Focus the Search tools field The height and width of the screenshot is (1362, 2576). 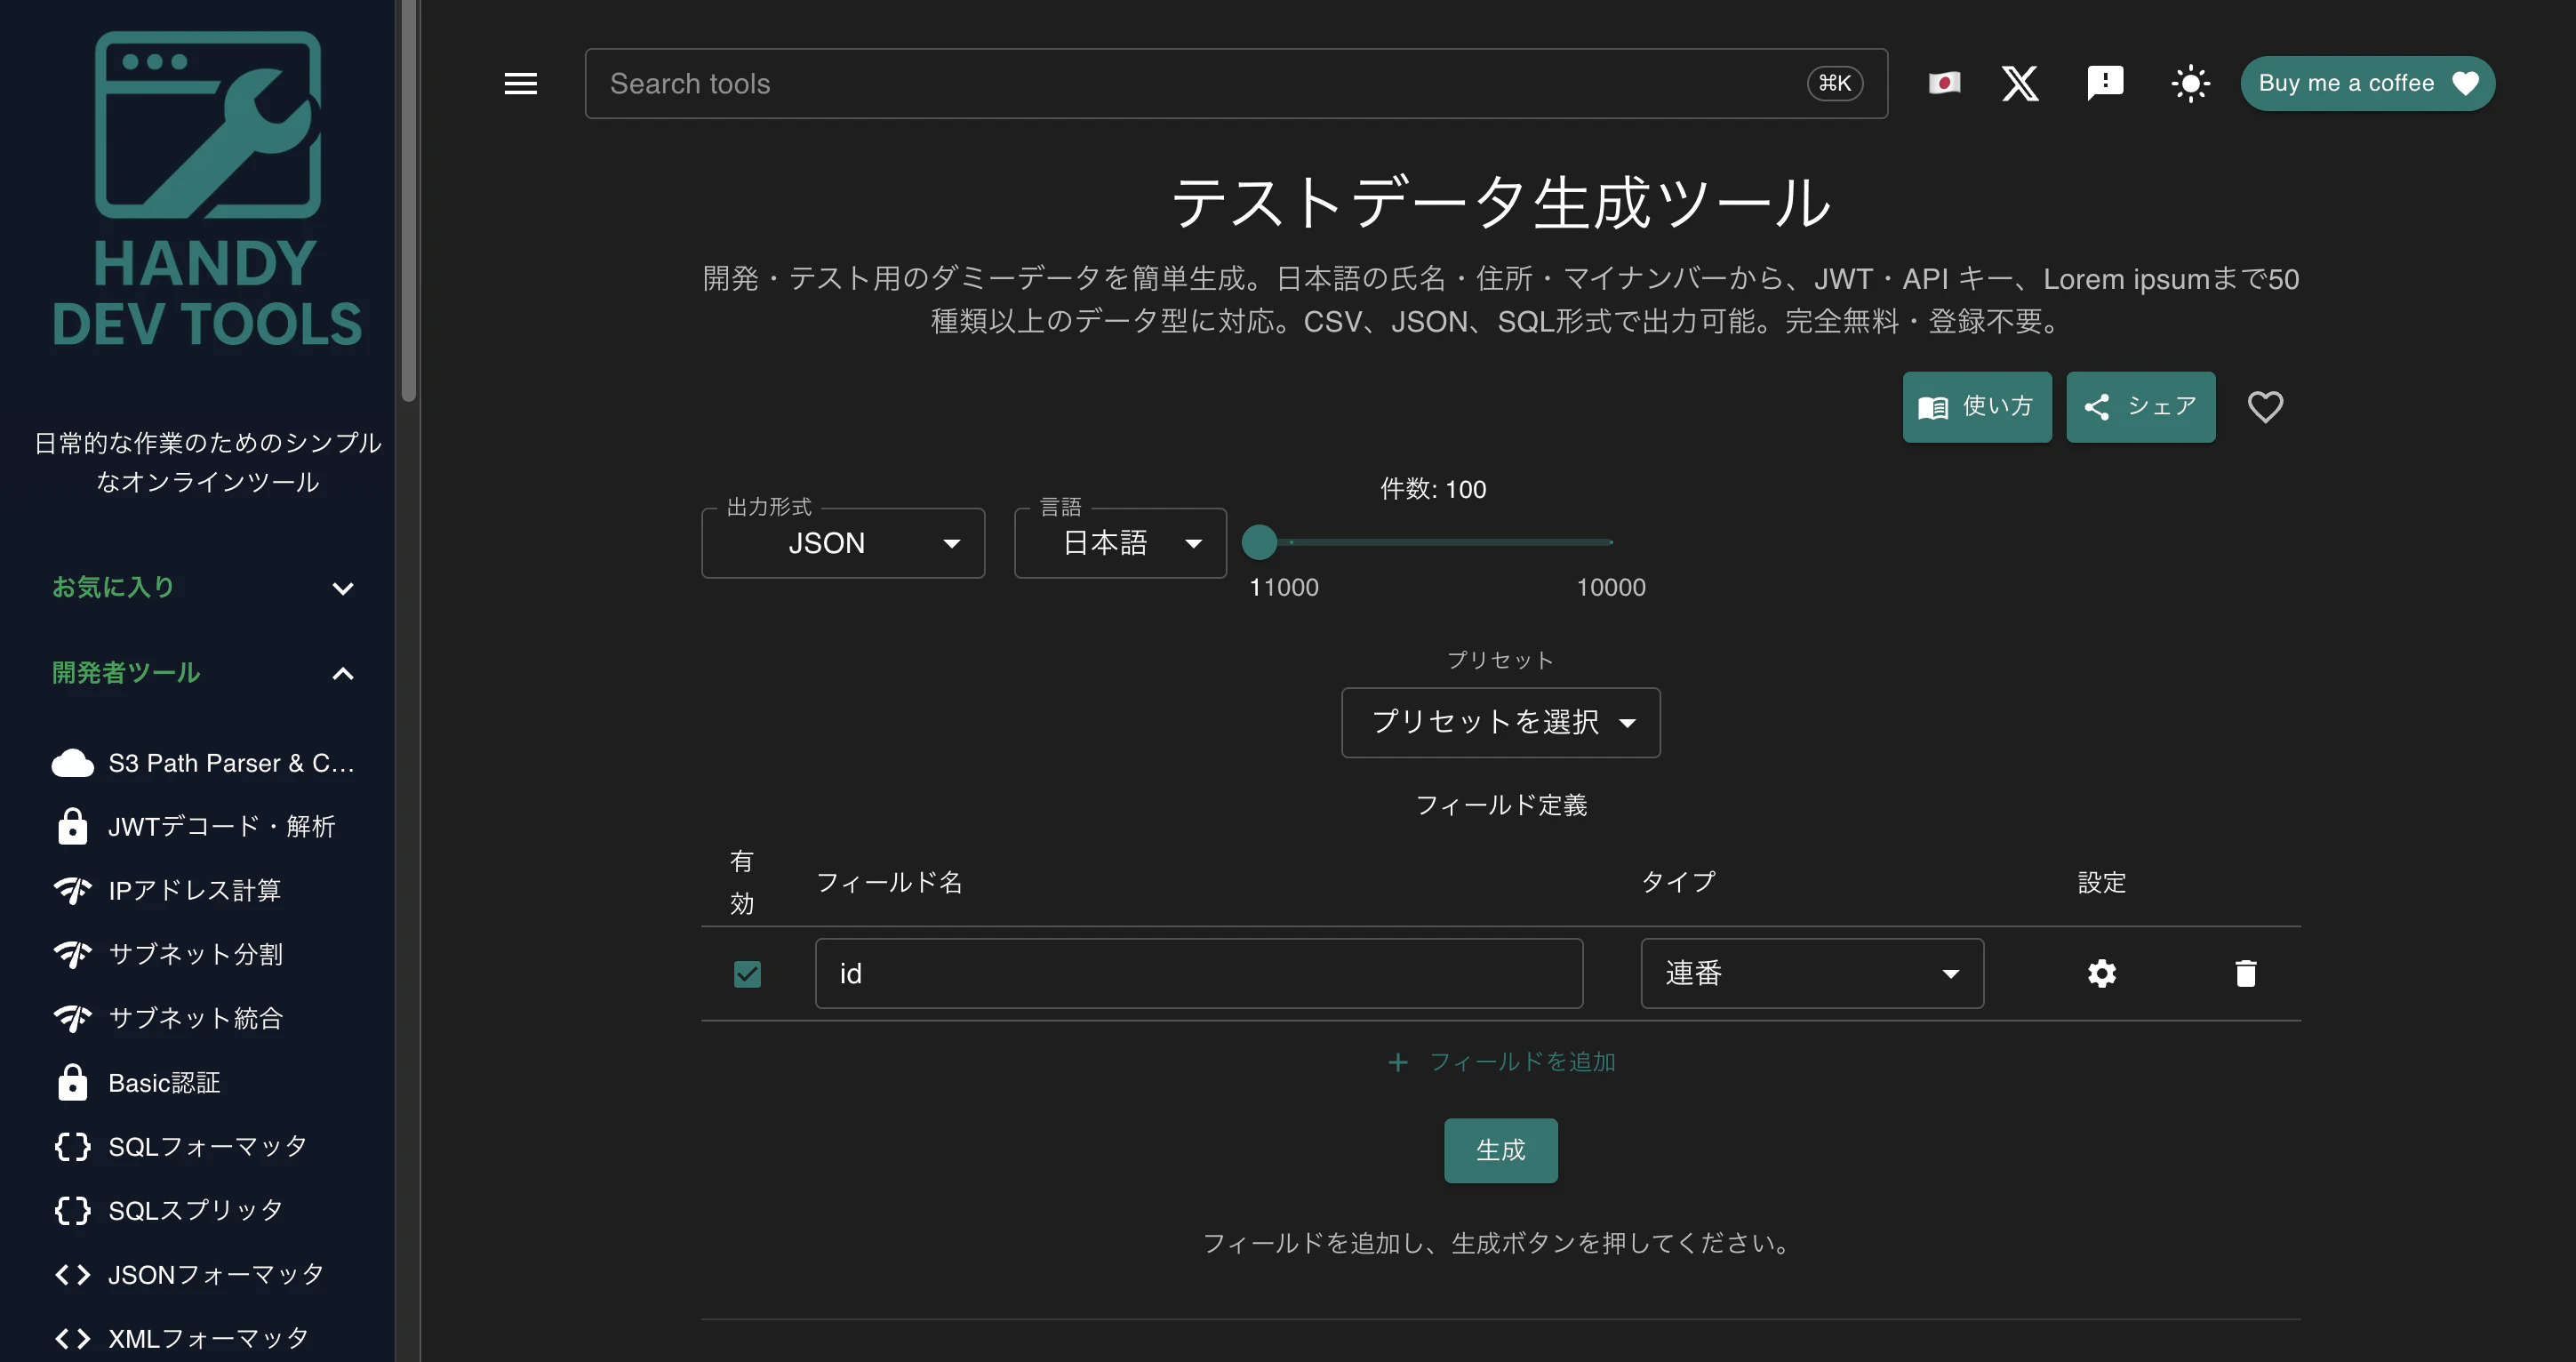coord(1236,83)
